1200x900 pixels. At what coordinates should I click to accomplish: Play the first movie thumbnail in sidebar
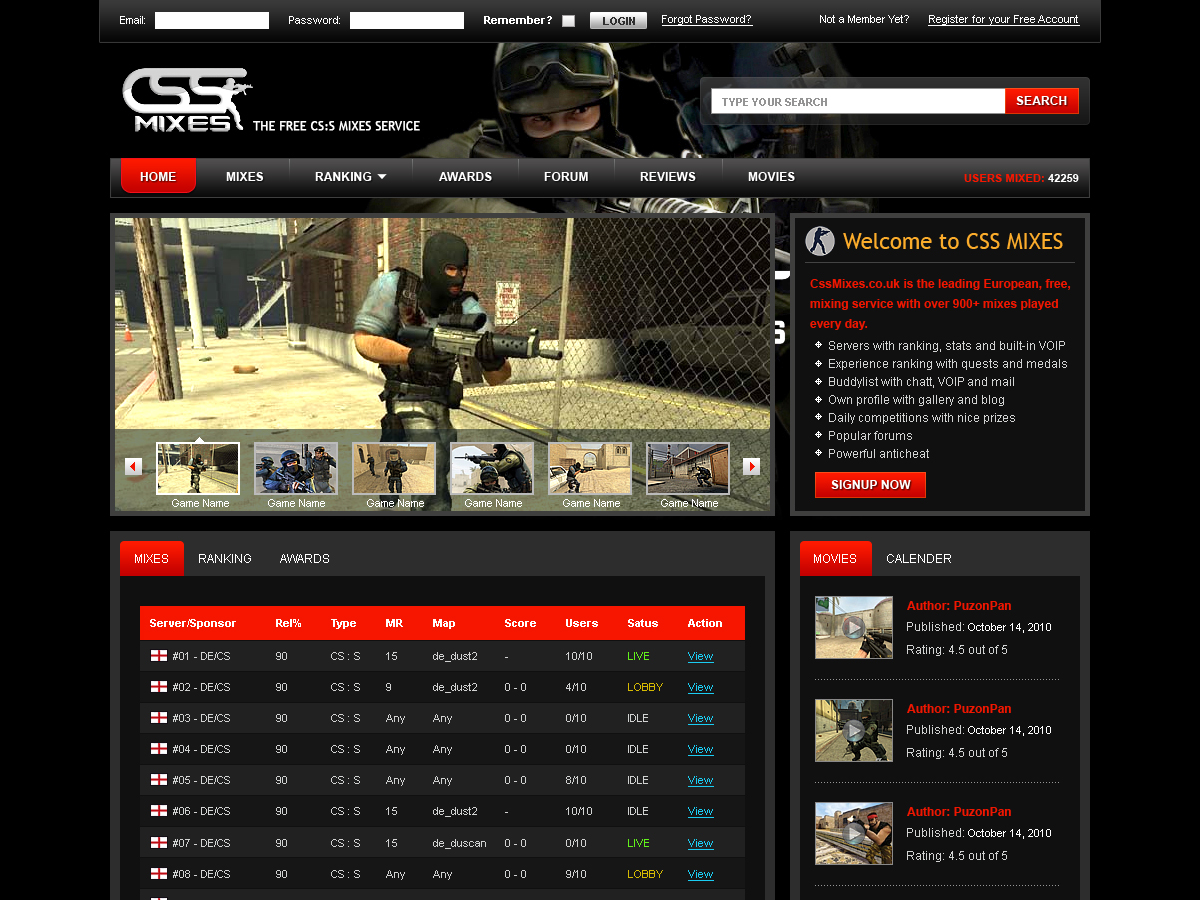click(854, 628)
